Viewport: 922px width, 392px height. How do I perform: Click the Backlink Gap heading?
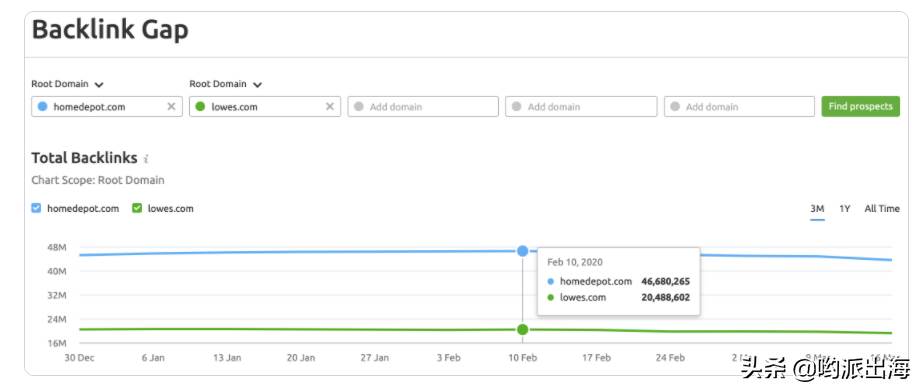110,29
